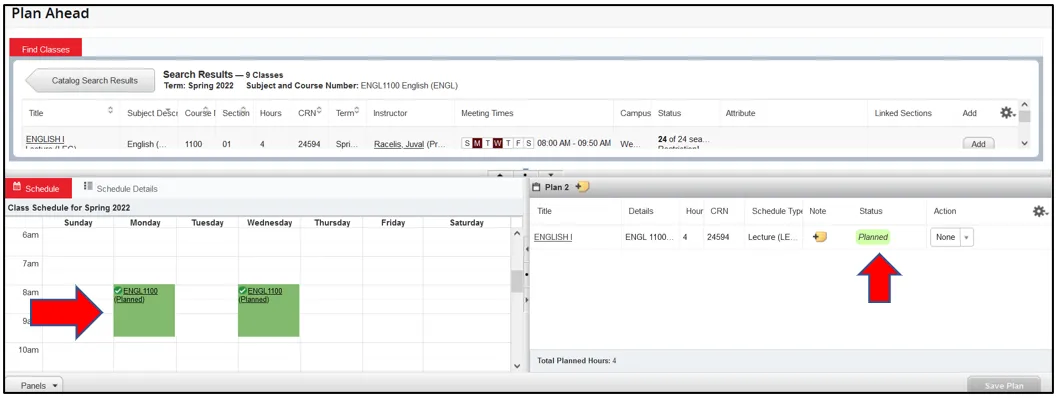Add a note to the Plan 2 header
The image size is (1058, 398).
coord(582,187)
